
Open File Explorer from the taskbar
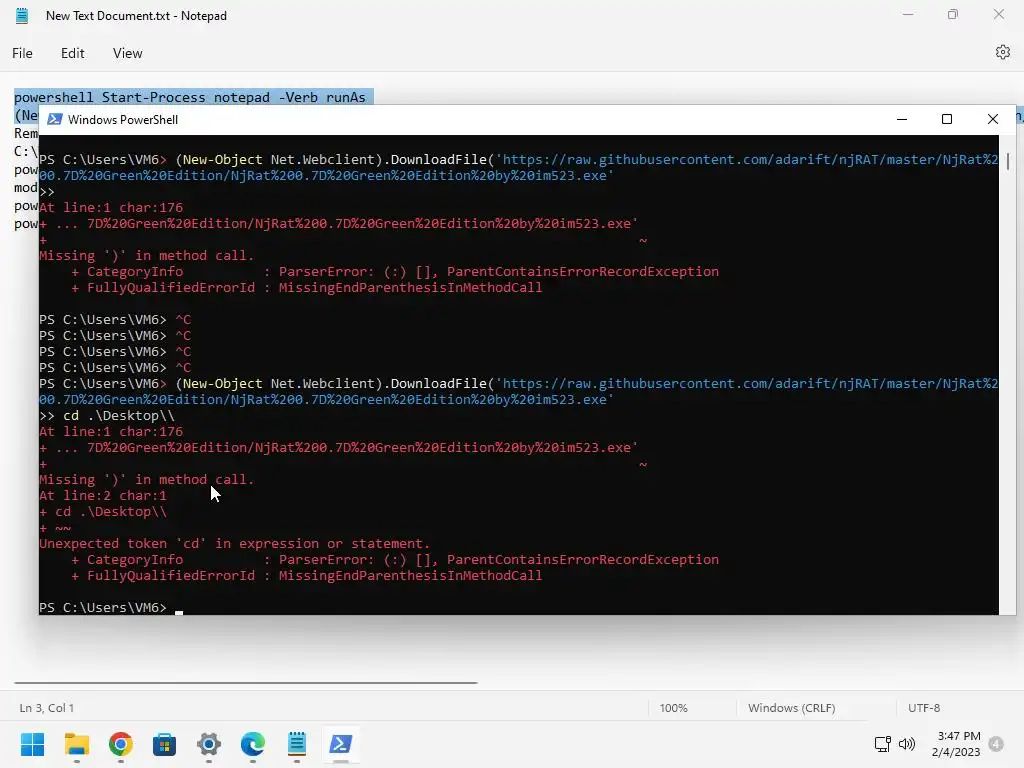[x=76, y=744]
